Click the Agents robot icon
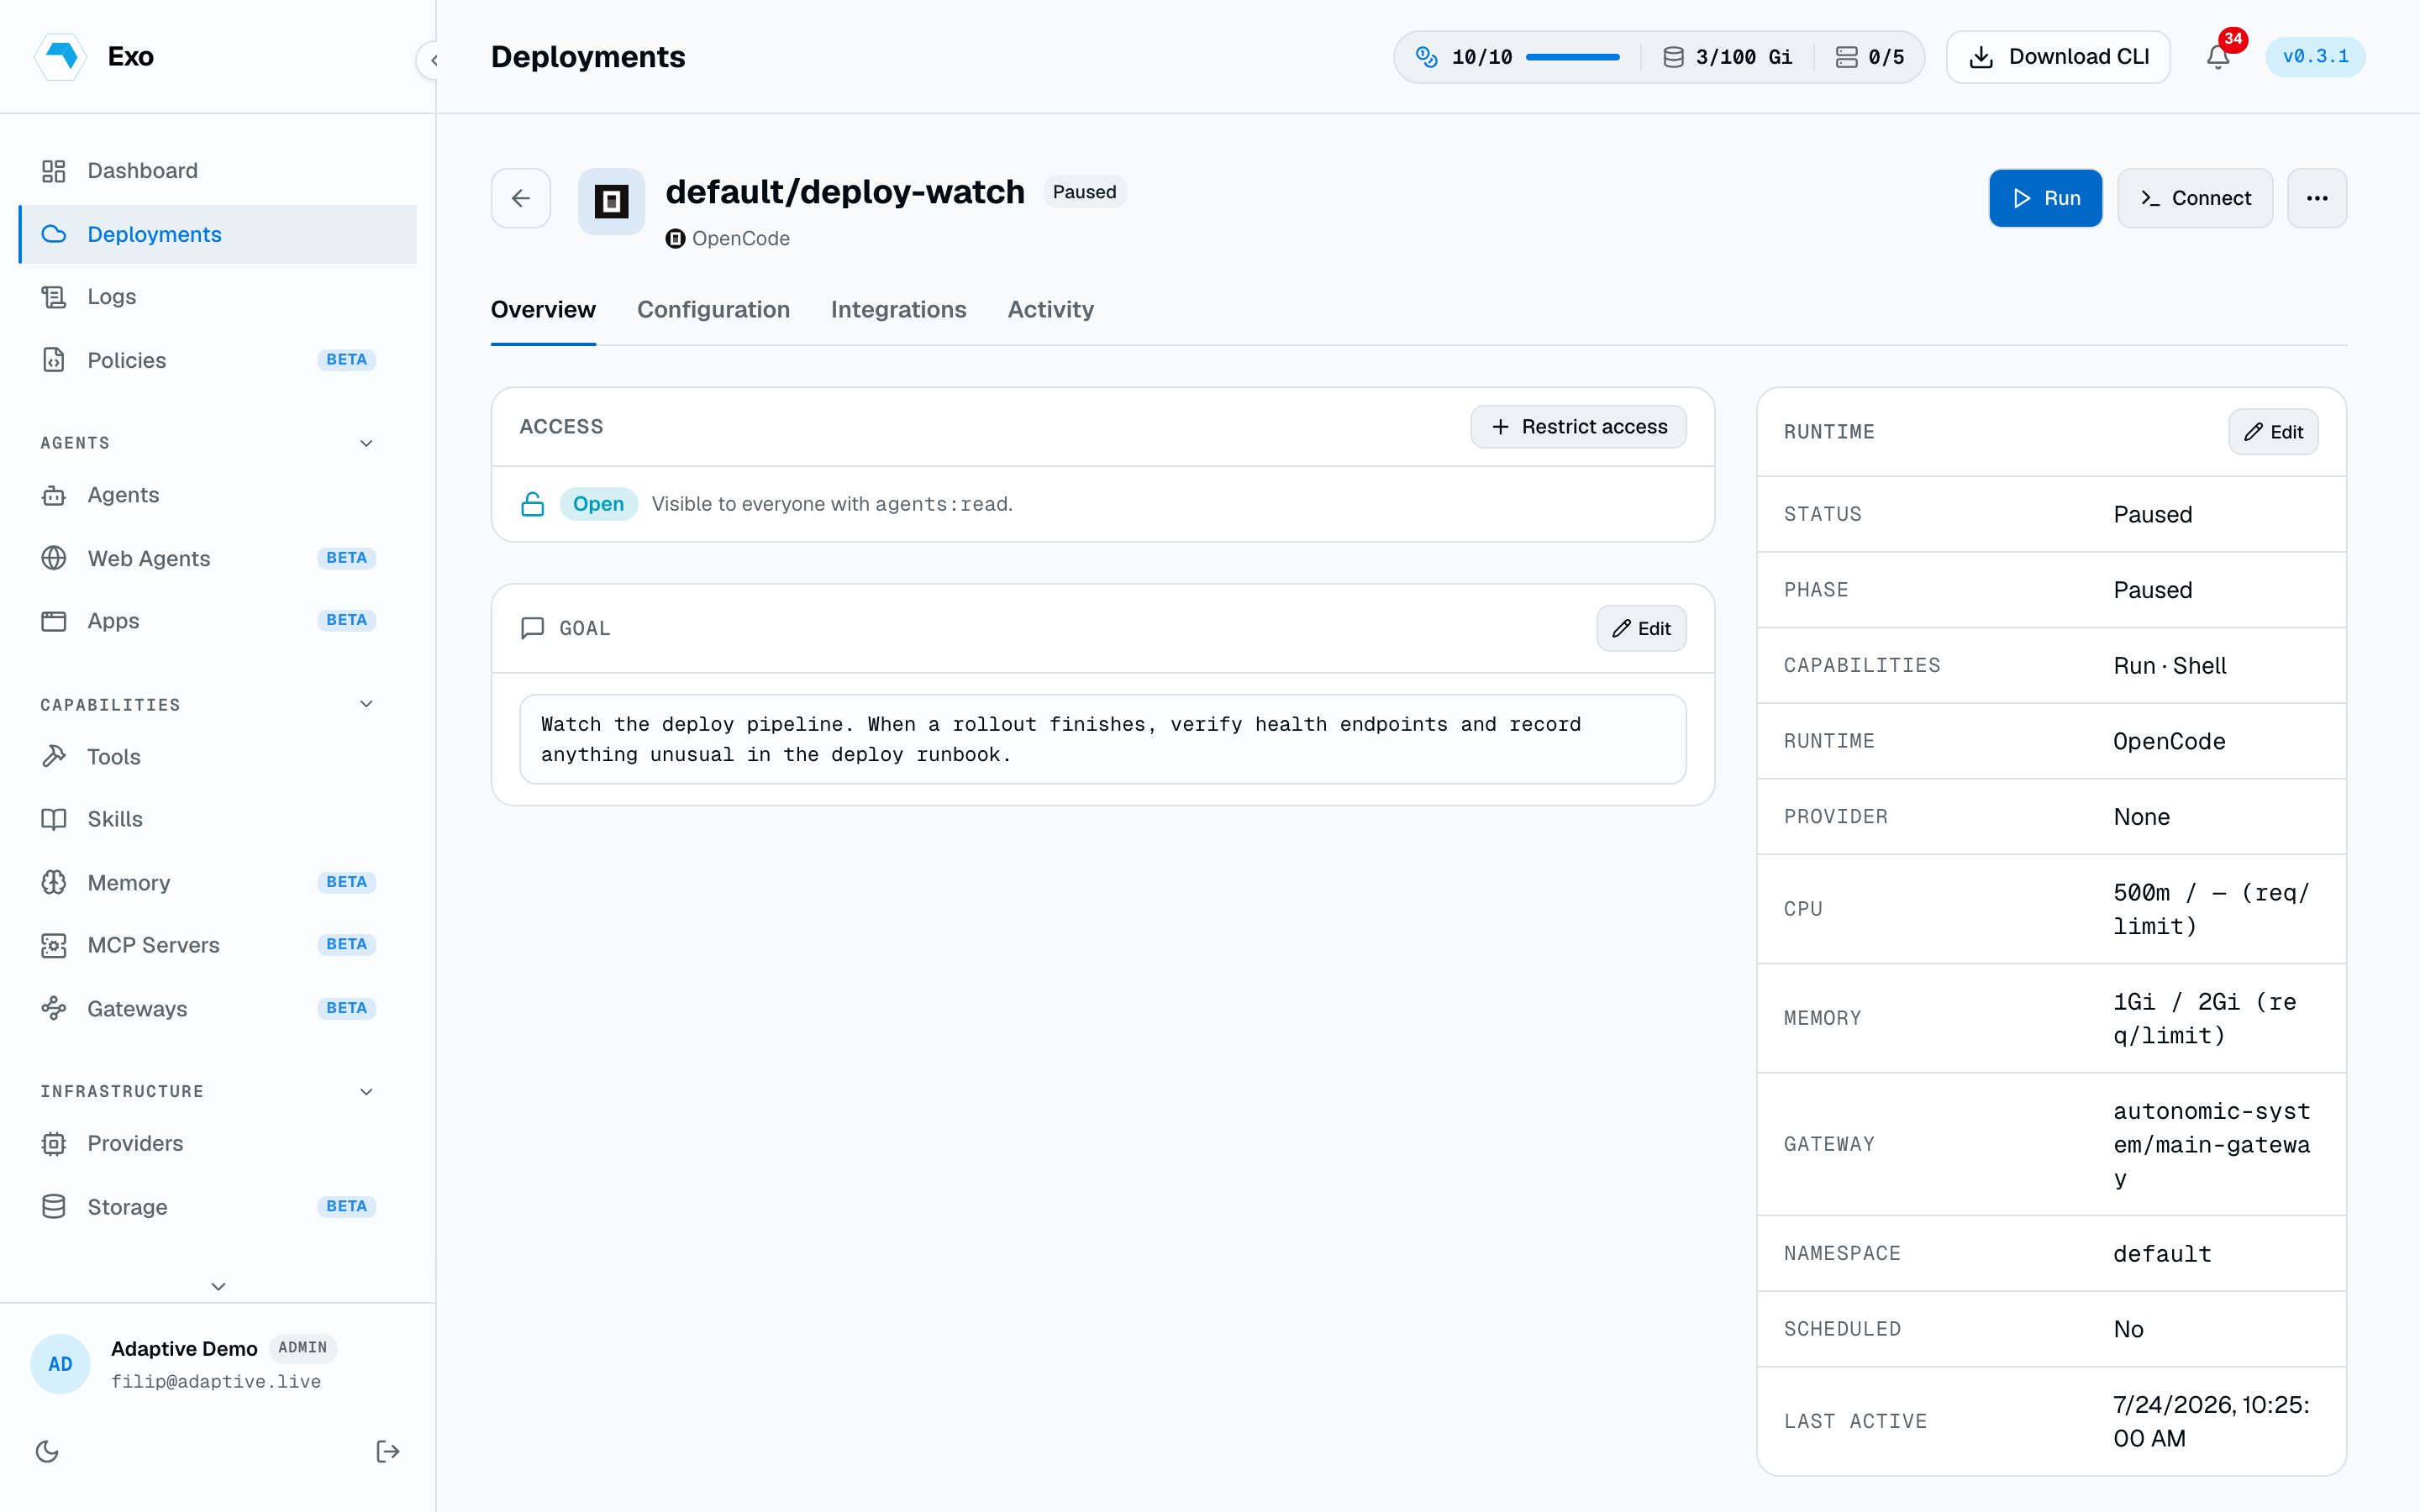This screenshot has height=1512, width=2420. (x=54, y=495)
